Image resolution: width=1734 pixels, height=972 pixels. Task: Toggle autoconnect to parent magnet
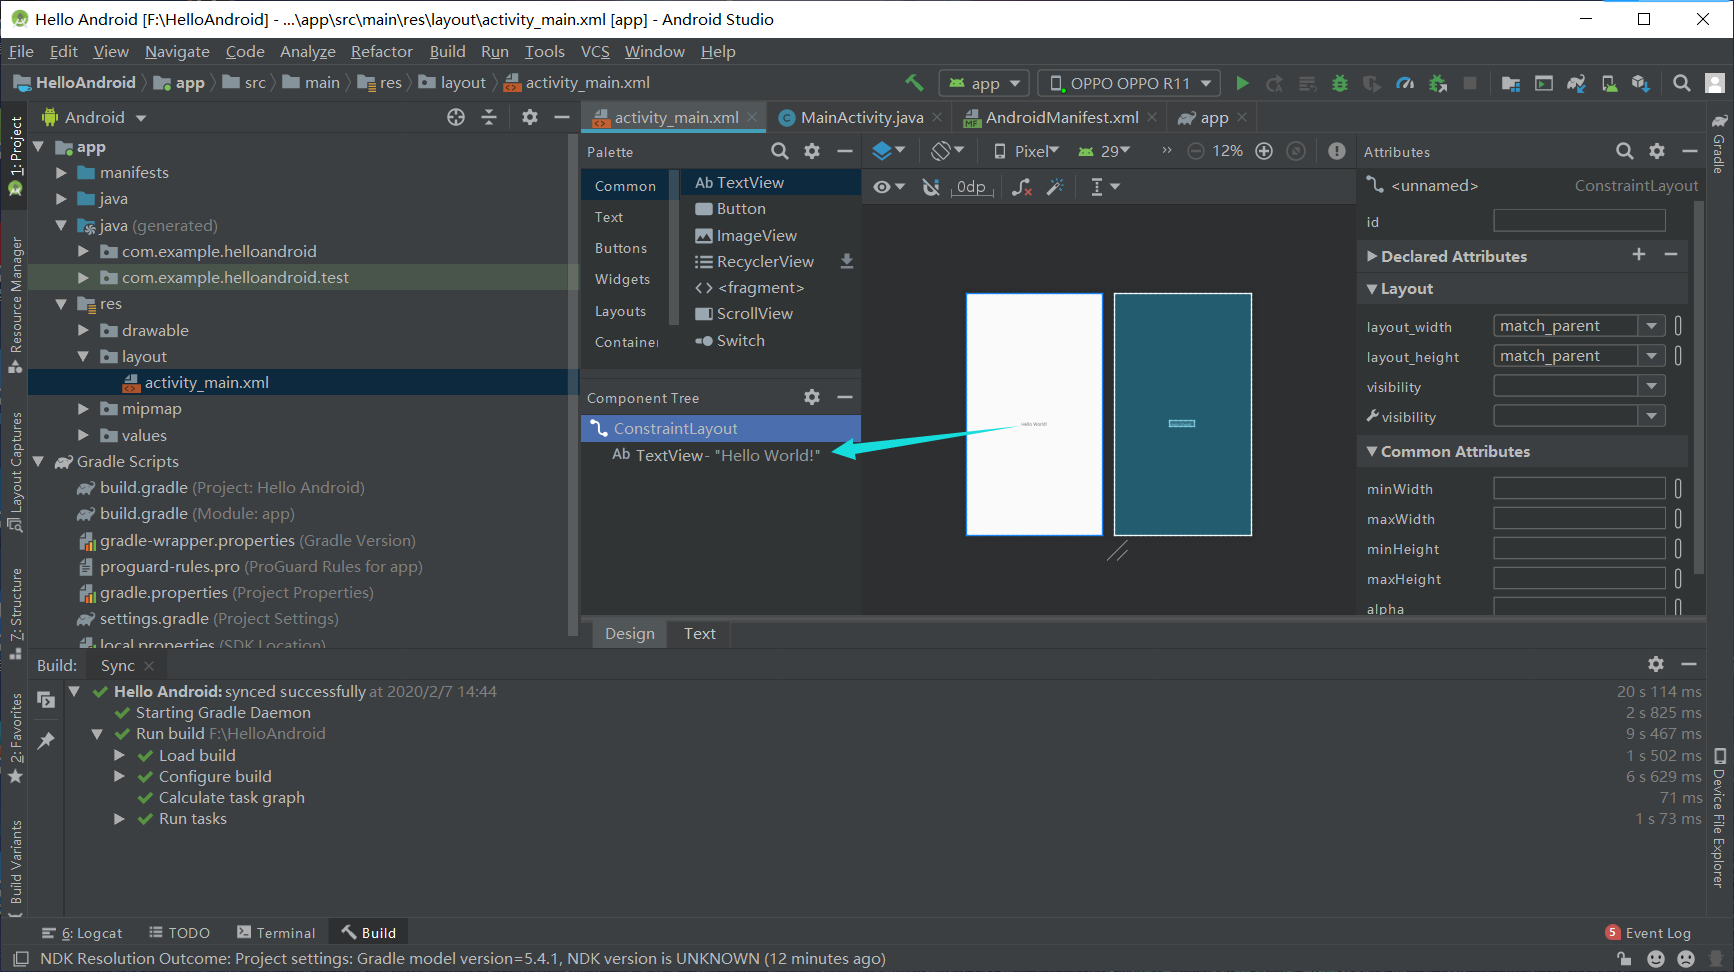point(931,187)
